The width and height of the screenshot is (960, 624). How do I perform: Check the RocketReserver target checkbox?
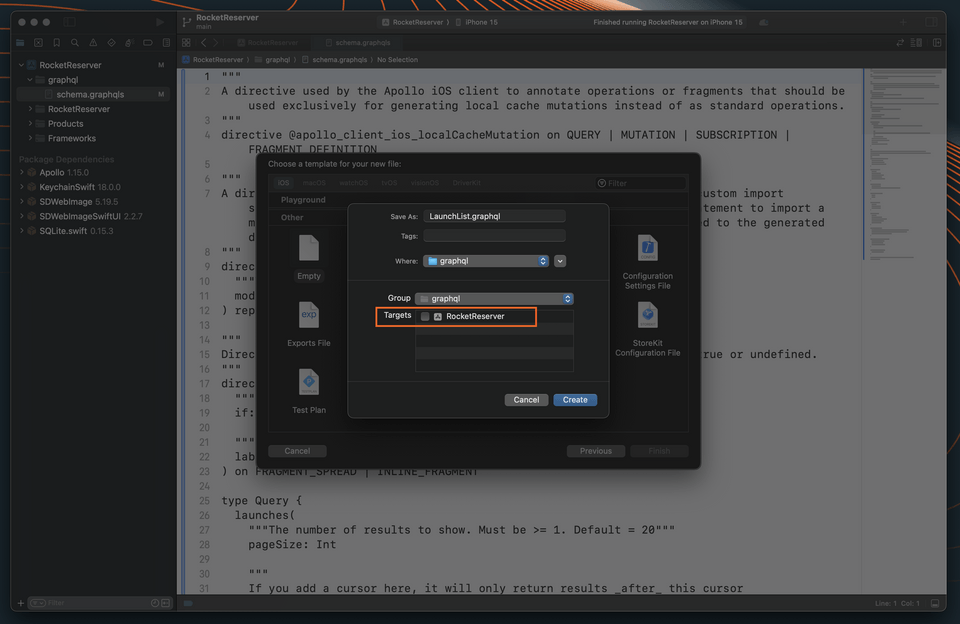(x=425, y=317)
